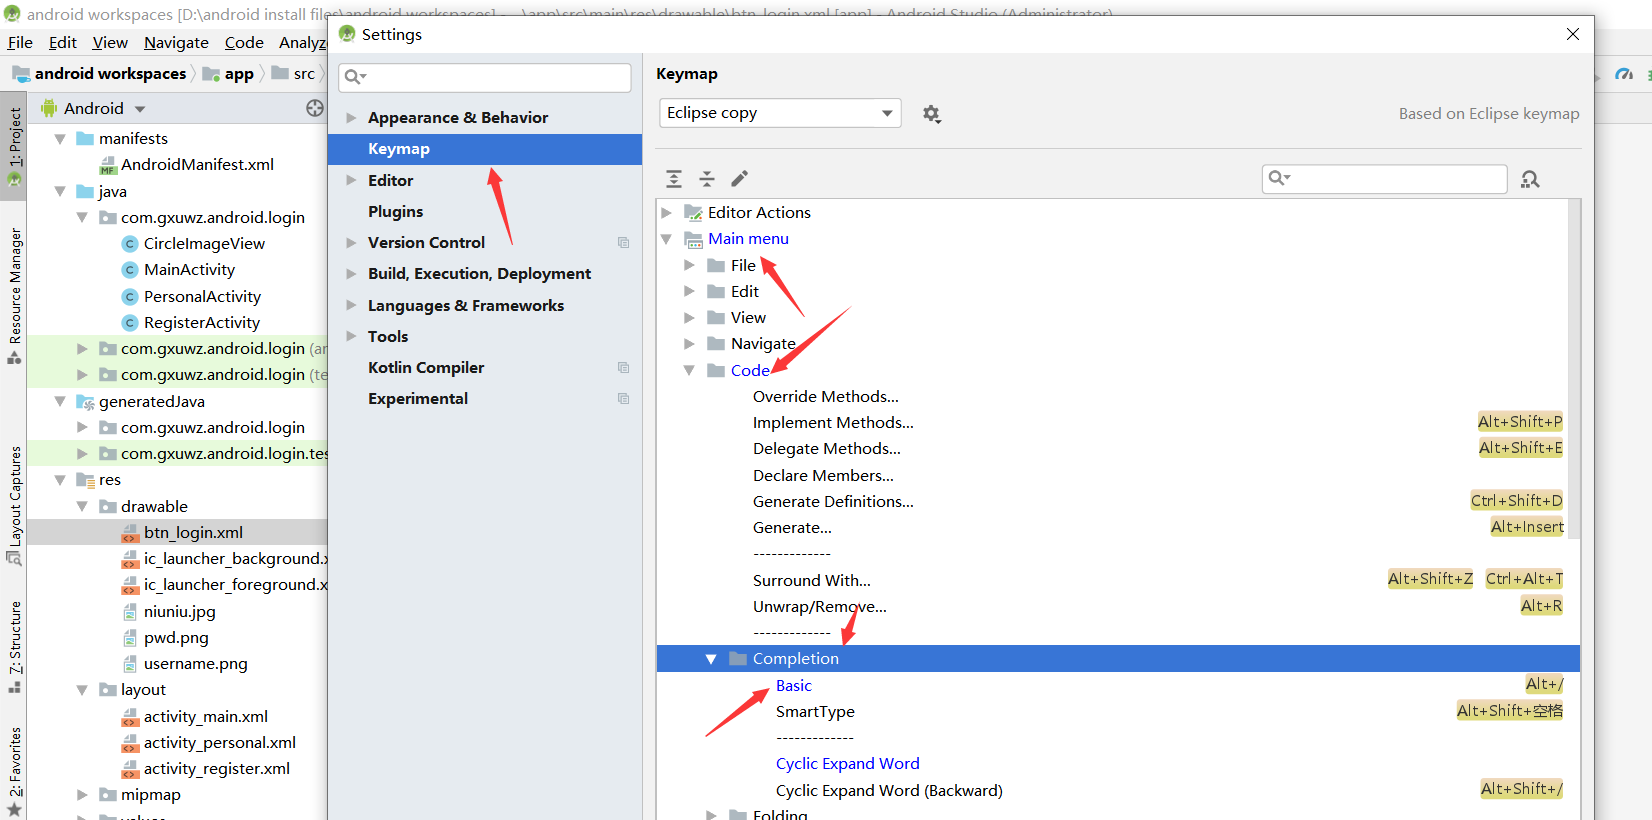This screenshot has width=1652, height=820.
Task: Click the btn_login.xml drawable file icon
Action: (130, 533)
